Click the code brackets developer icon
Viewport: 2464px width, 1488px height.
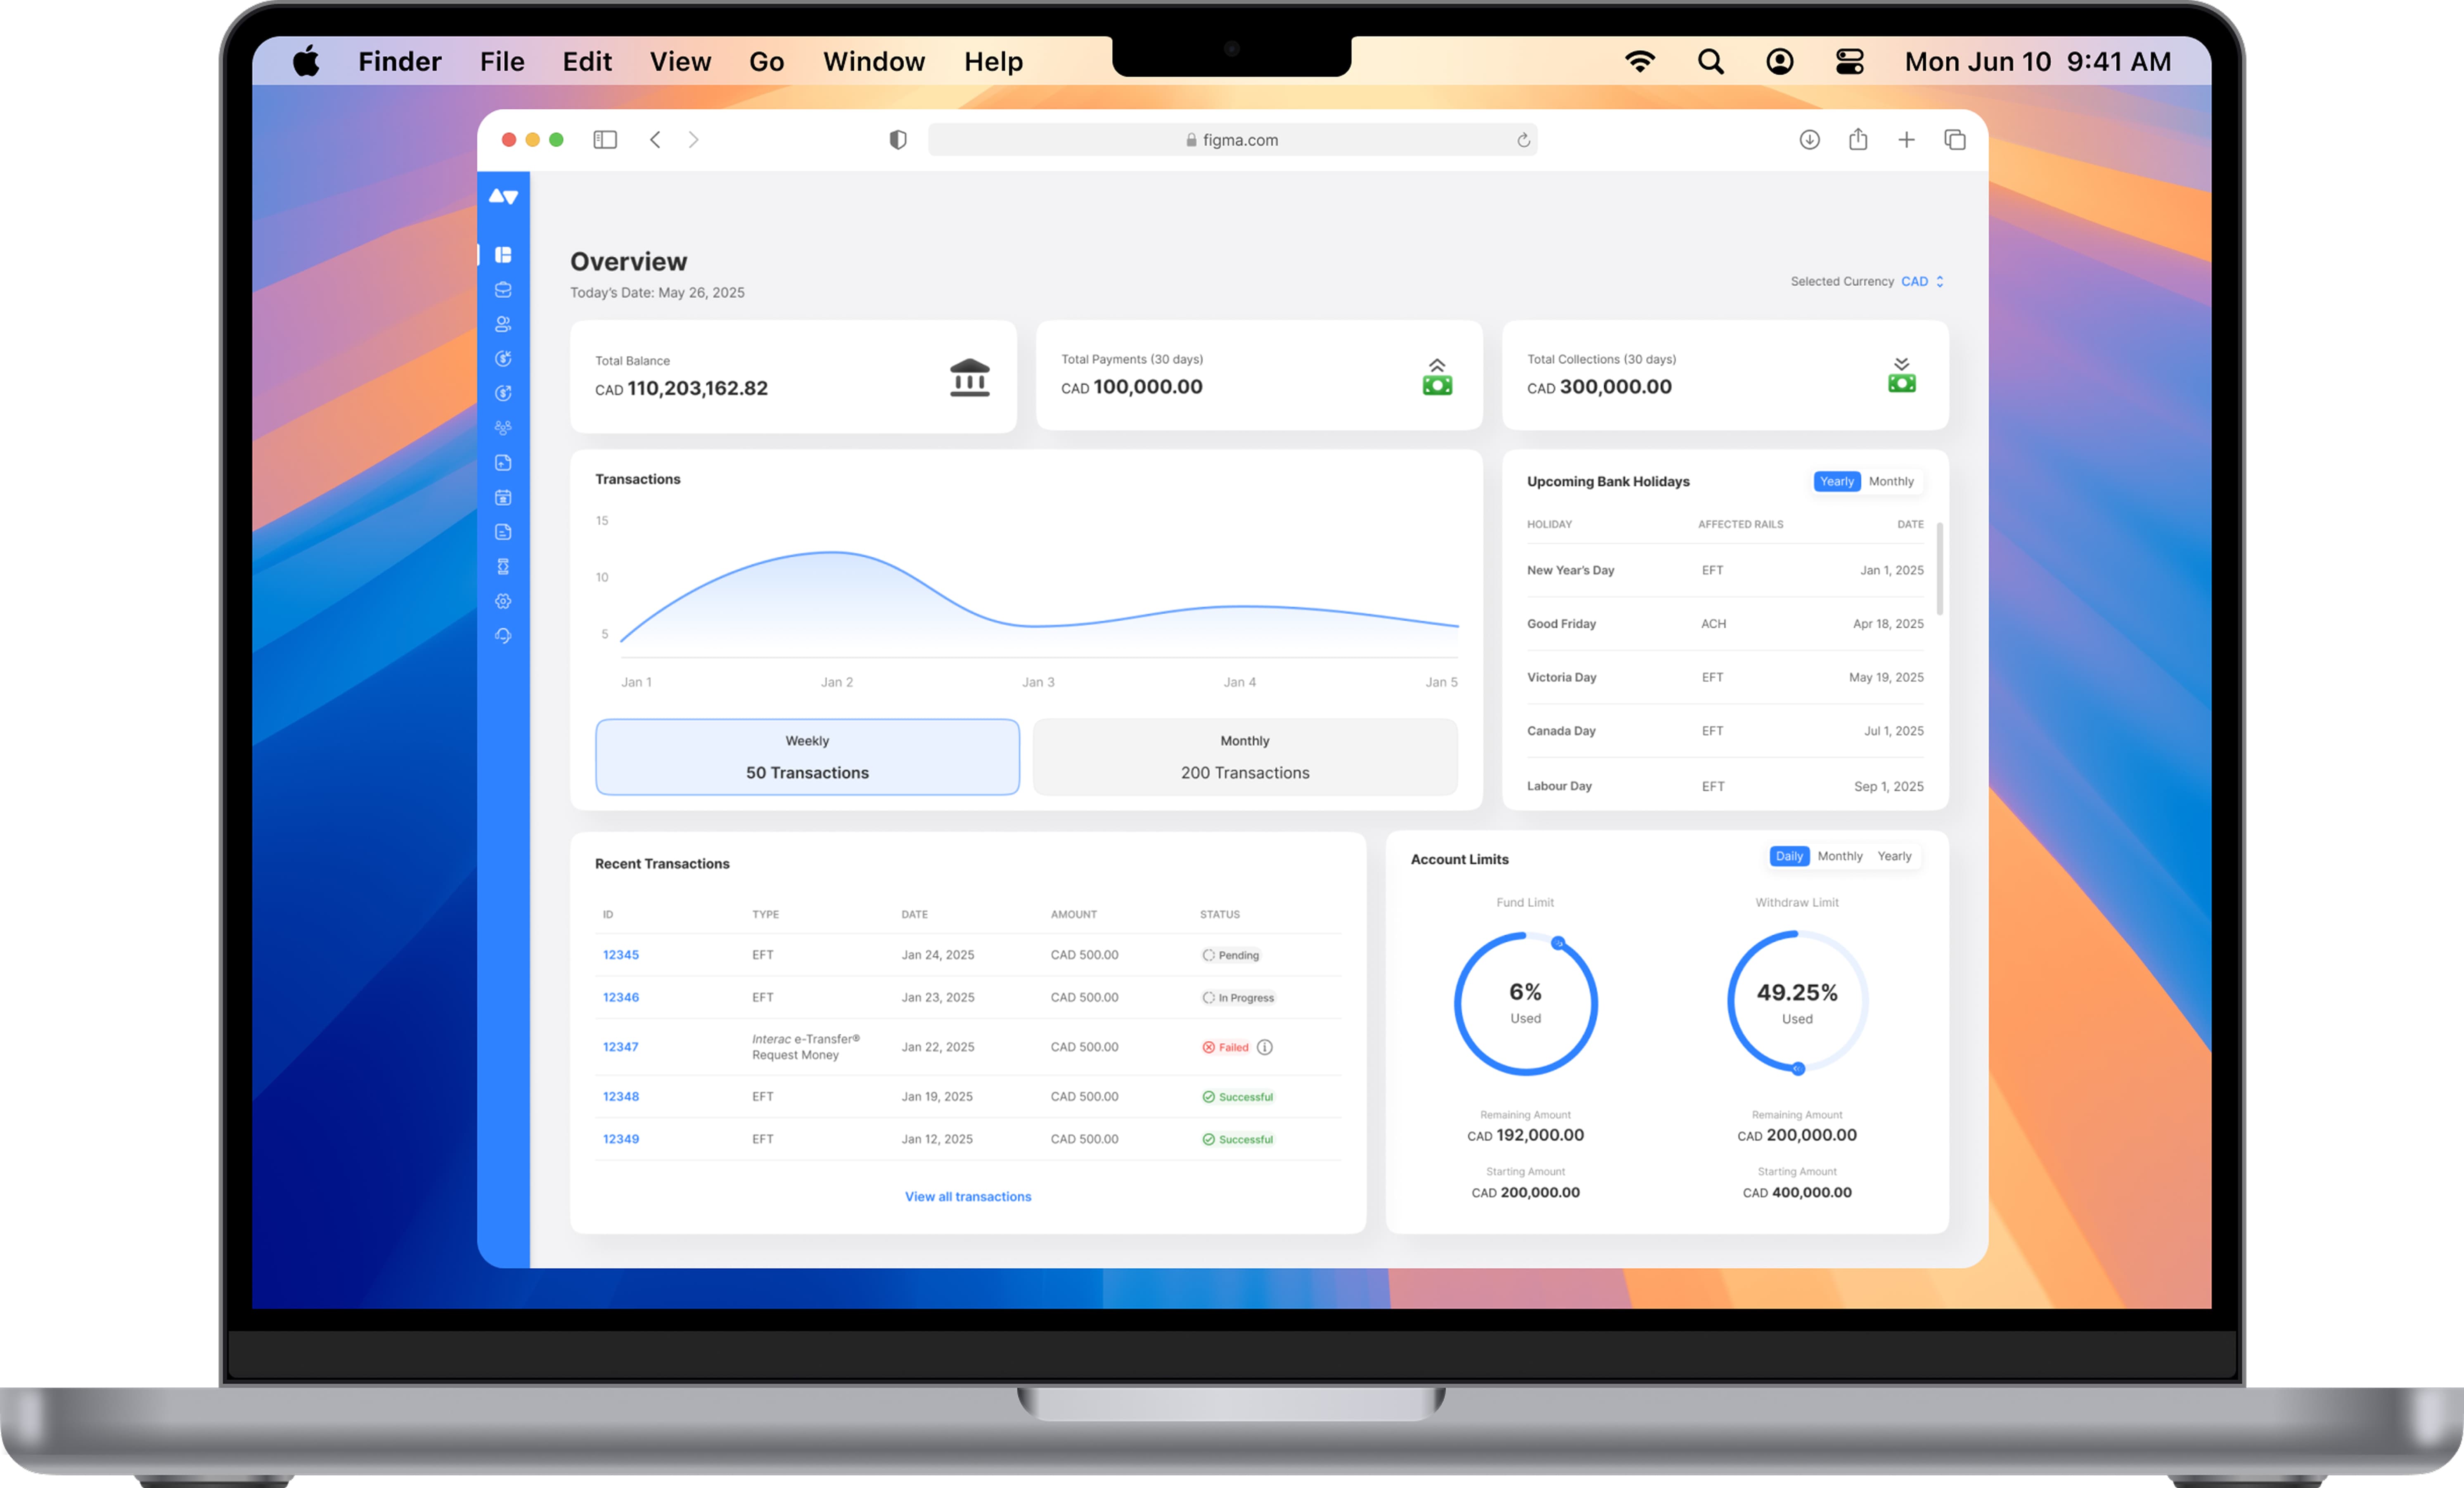click(x=503, y=566)
